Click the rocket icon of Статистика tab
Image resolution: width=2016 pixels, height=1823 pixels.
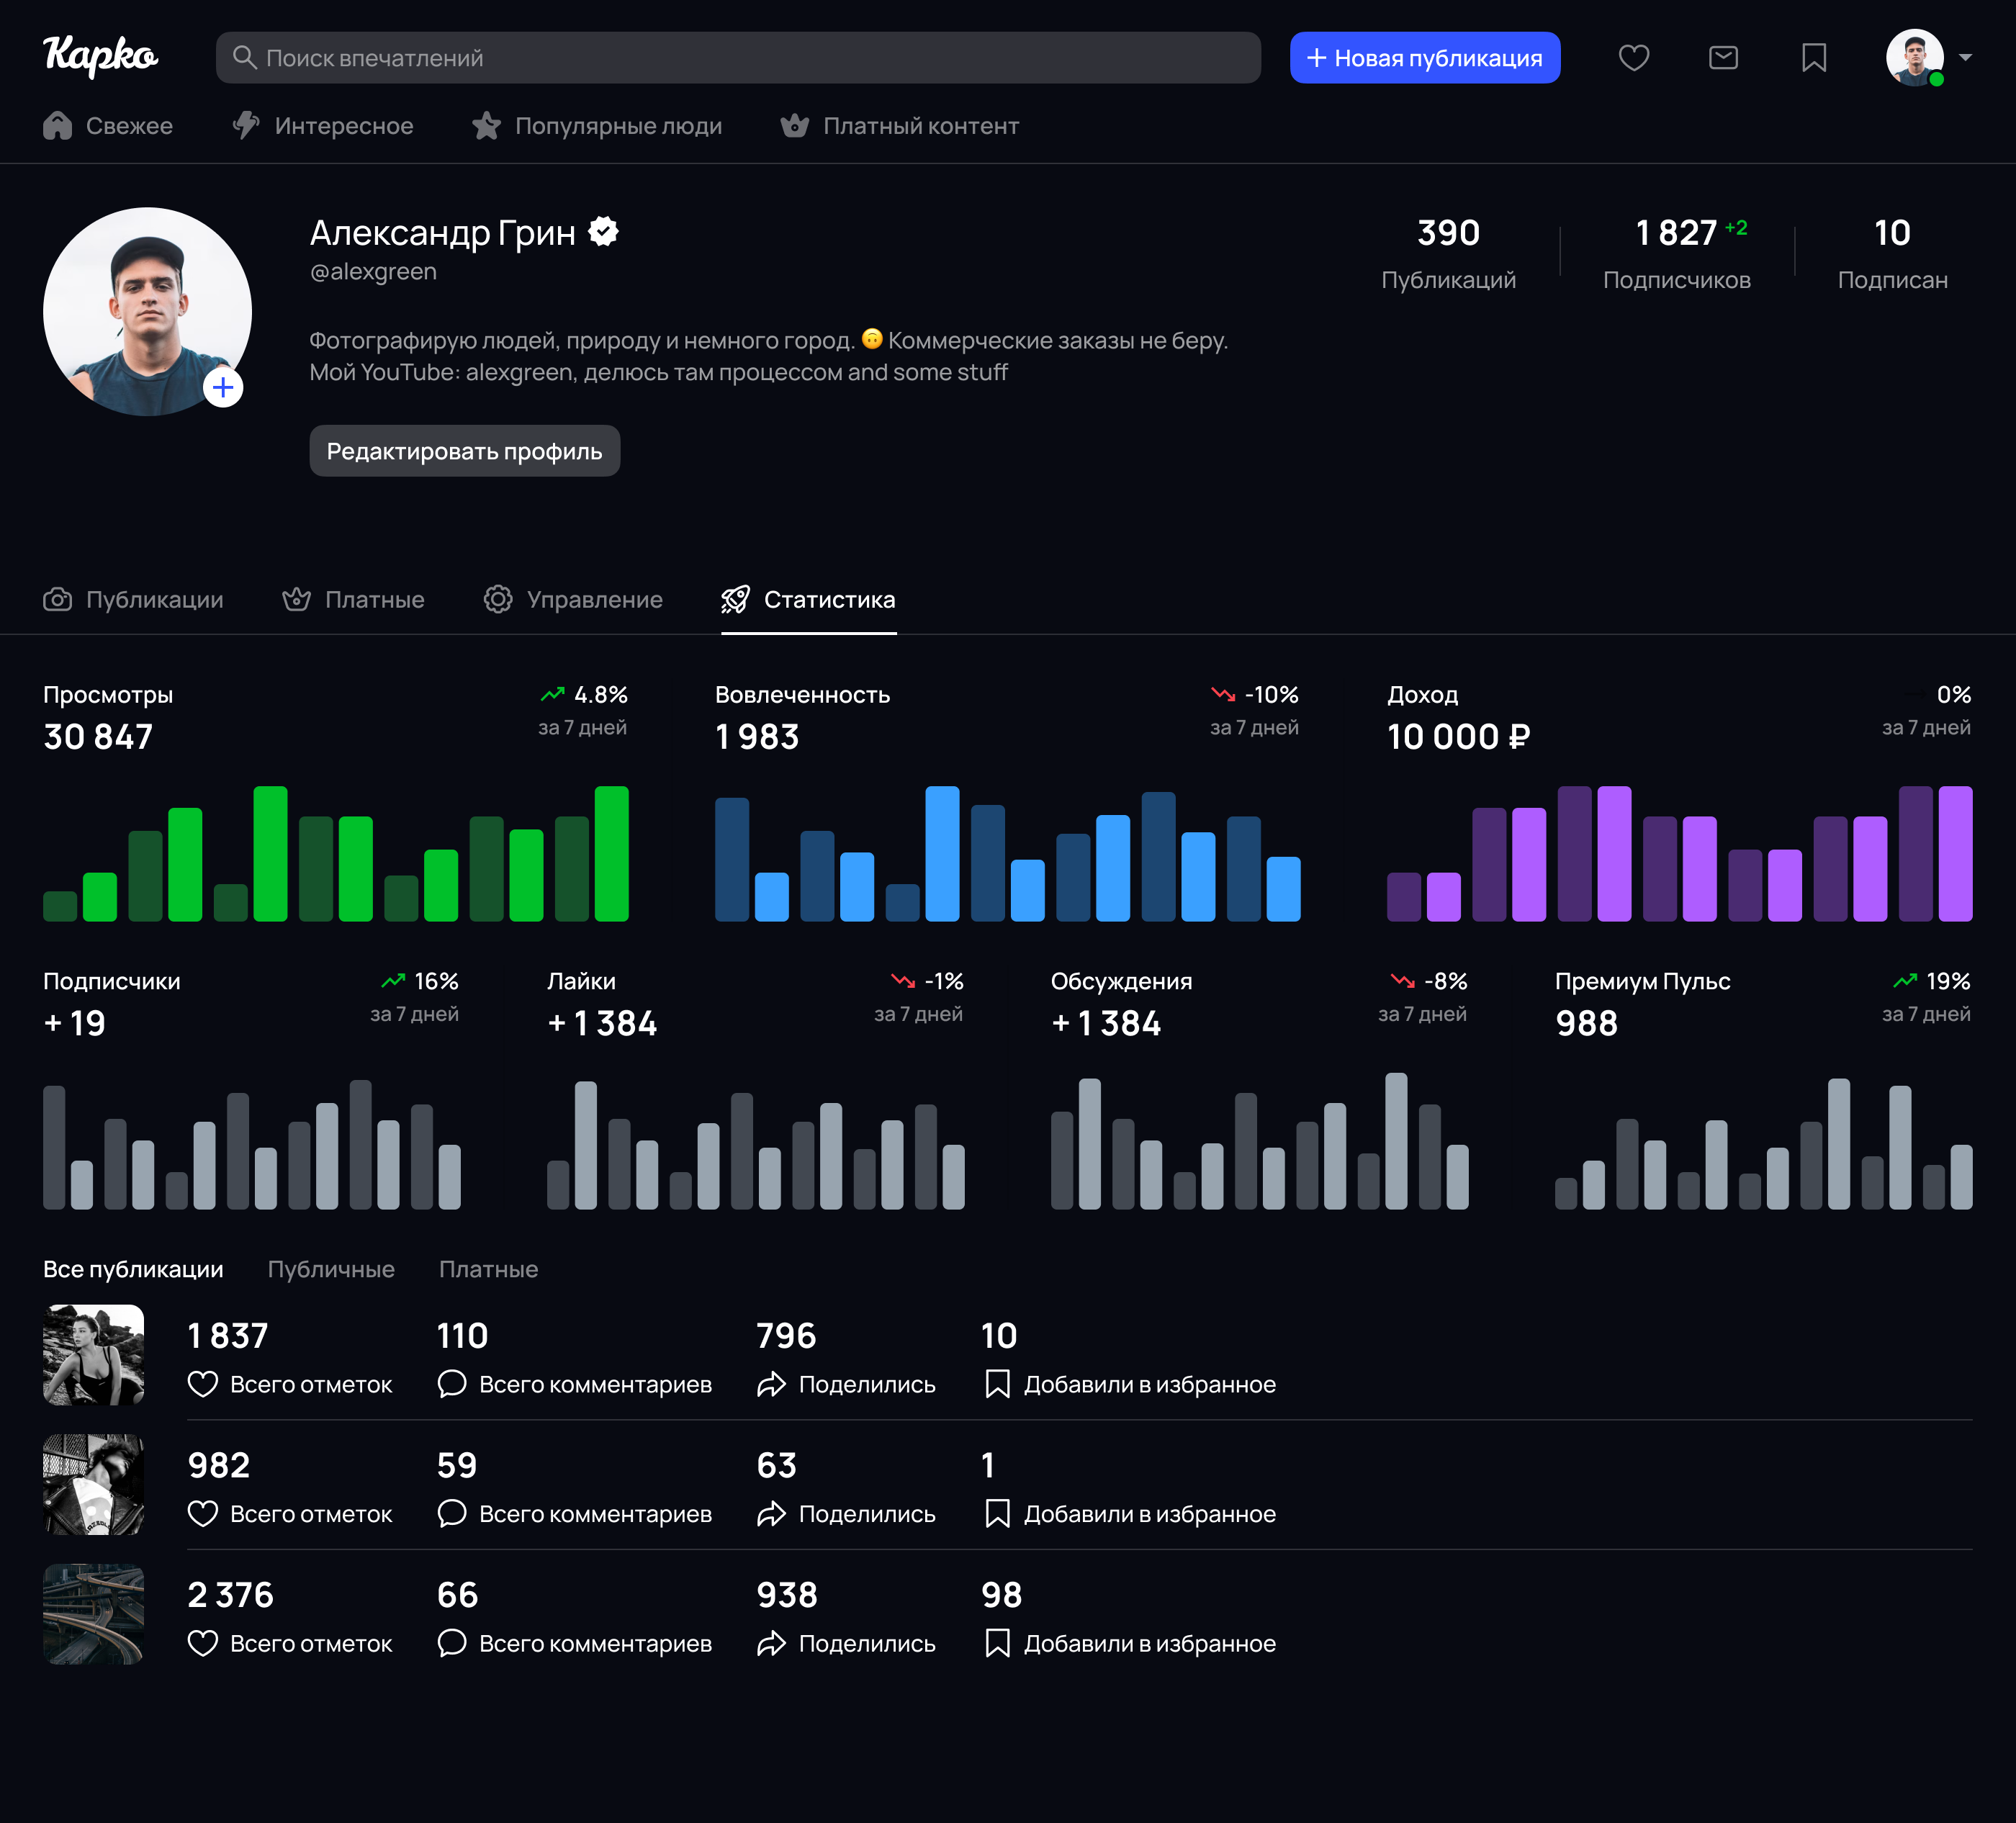tap(735, 599)
